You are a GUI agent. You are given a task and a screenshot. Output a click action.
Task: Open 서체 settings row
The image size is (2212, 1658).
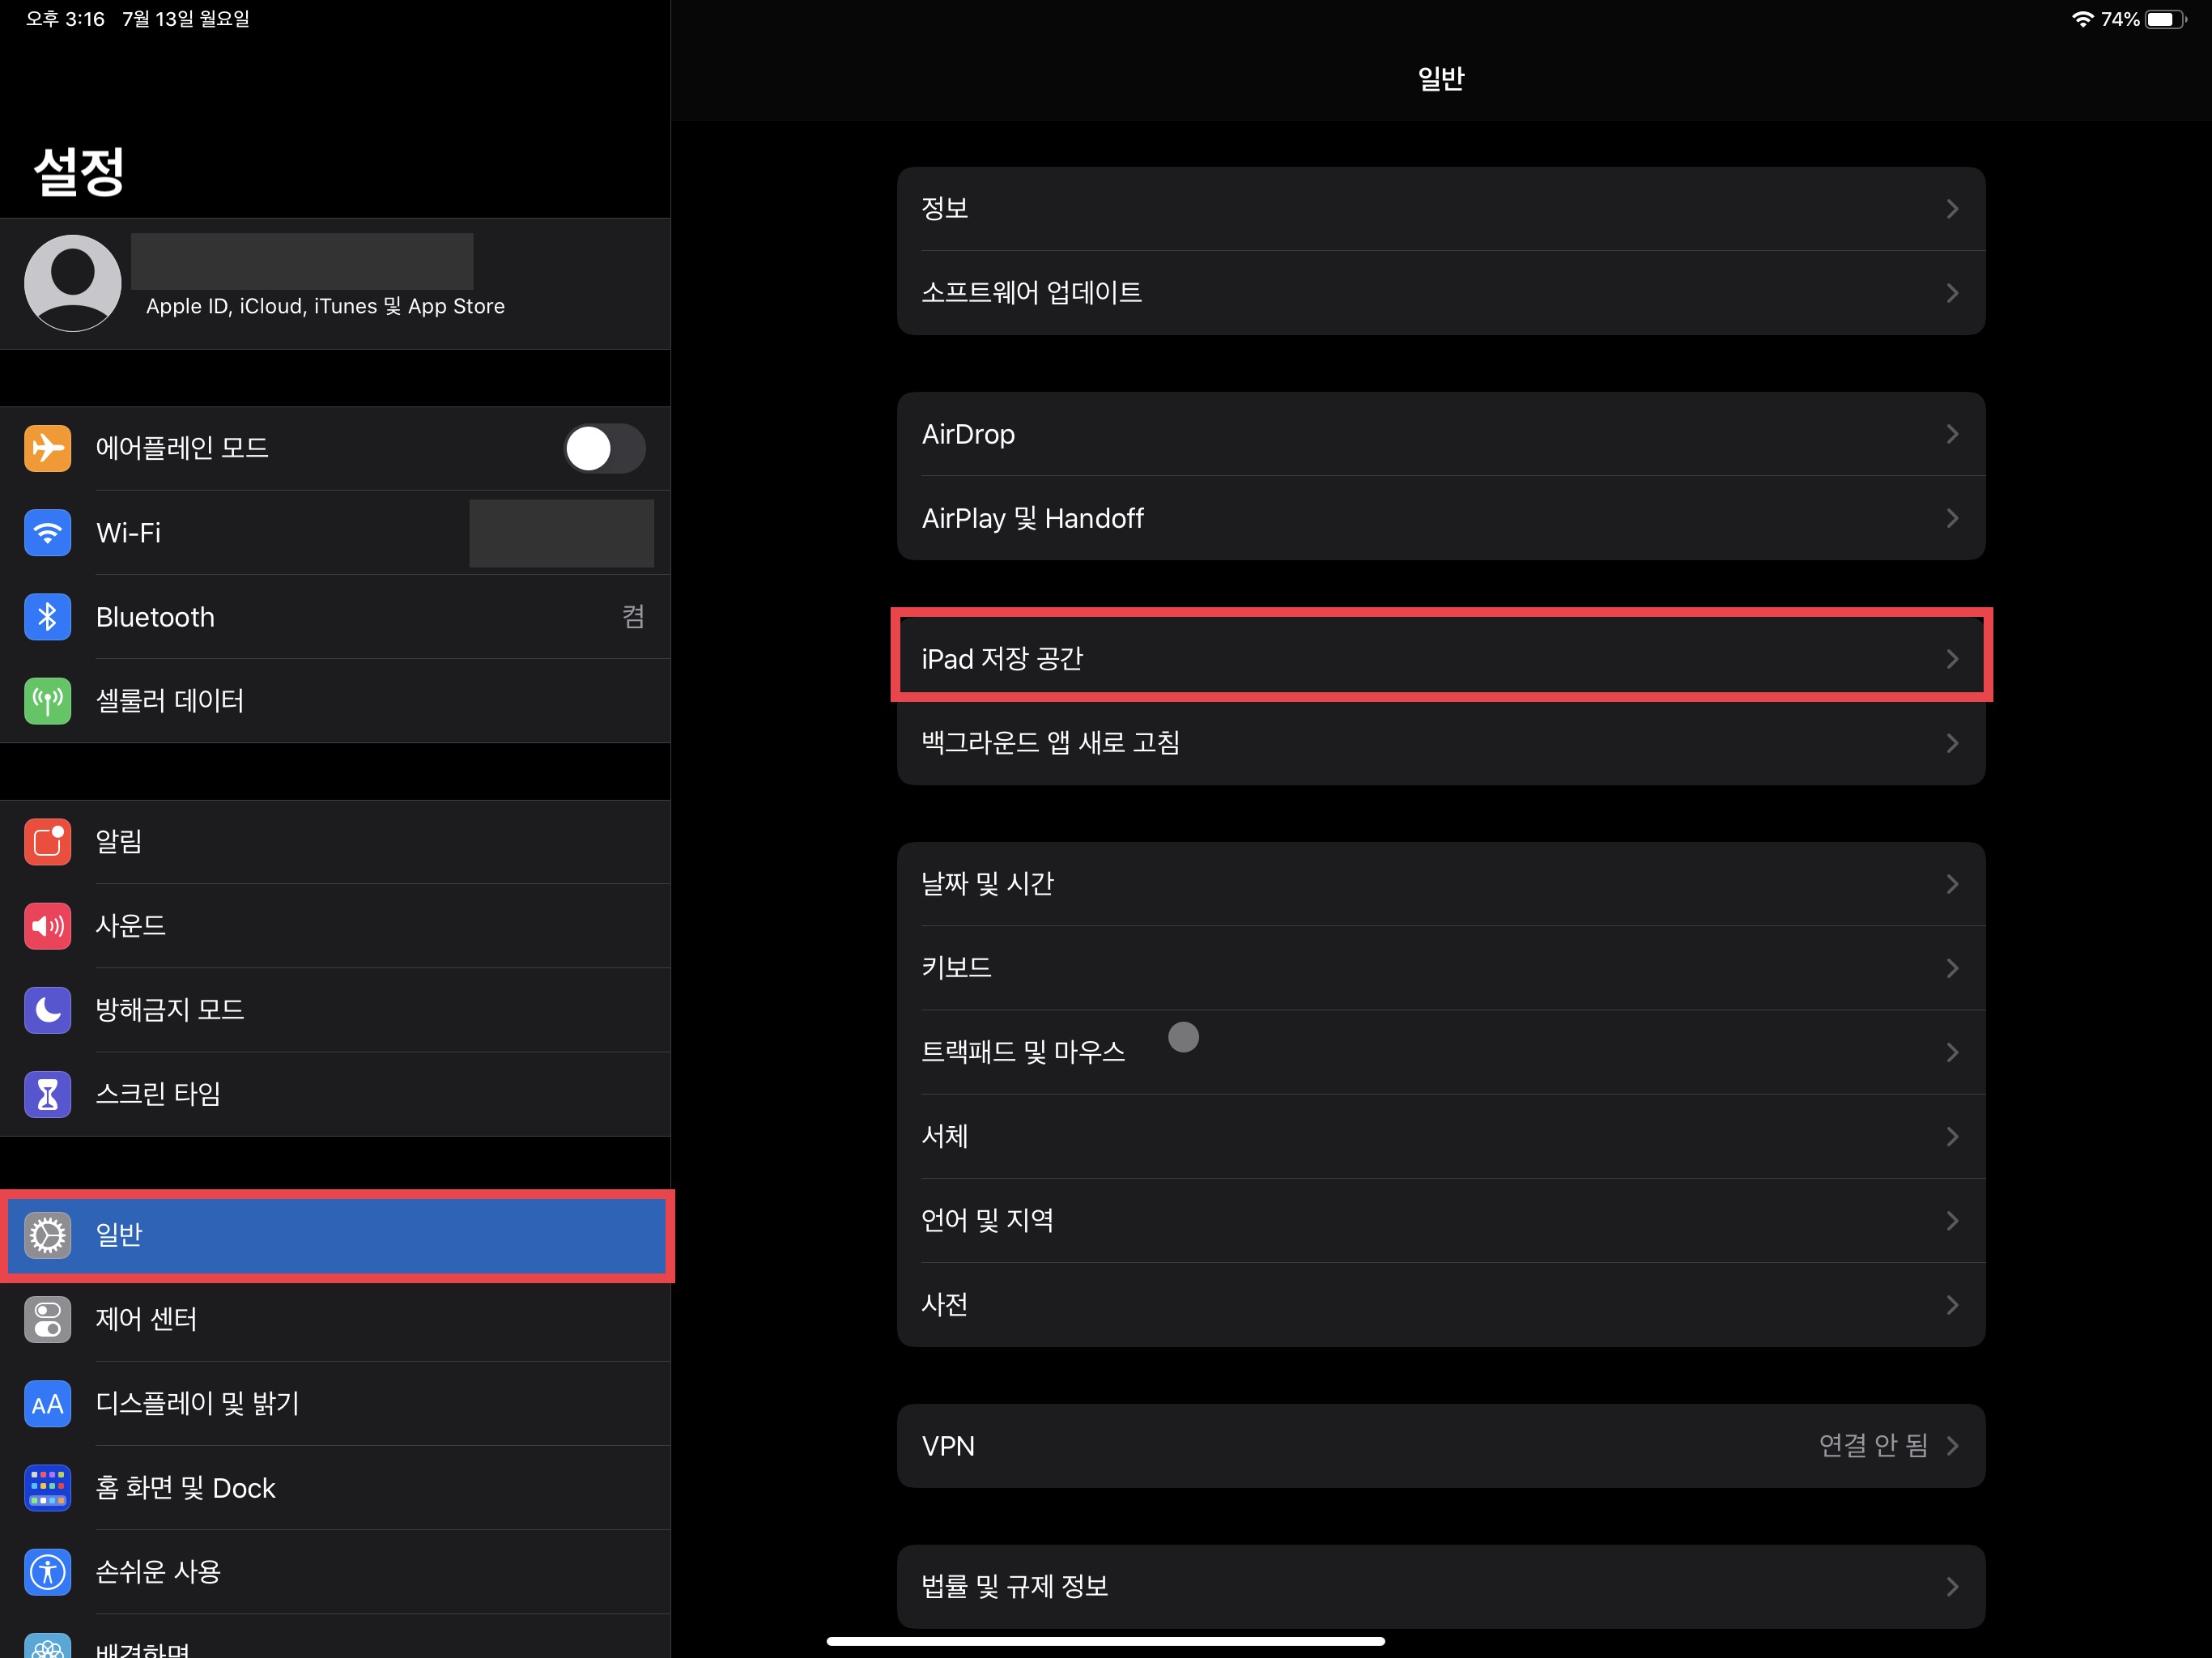pyautogui.click(x=1441, y=1136)
